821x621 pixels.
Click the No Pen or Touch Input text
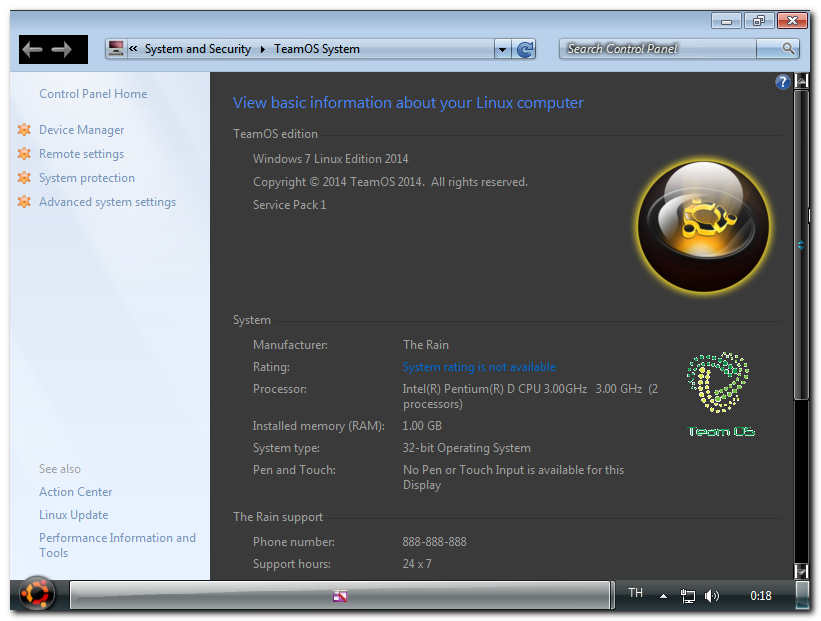click(513, 478)
